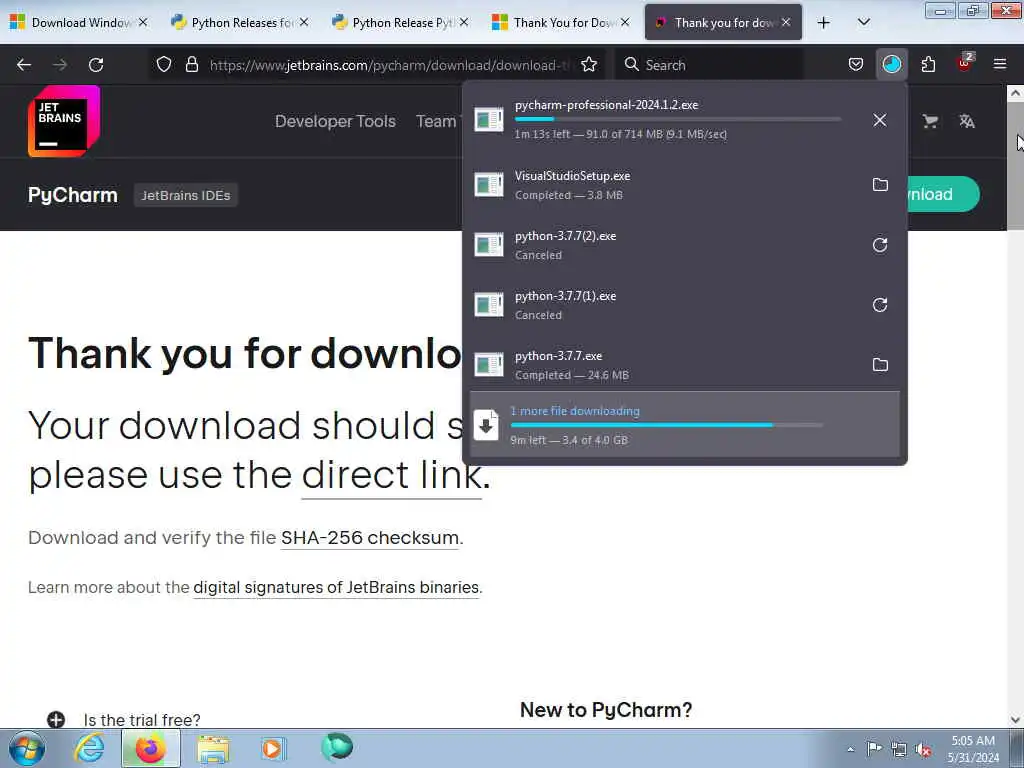Click the Firefox taskbar button
This screenshot has height=768, width=1024.
150,748
